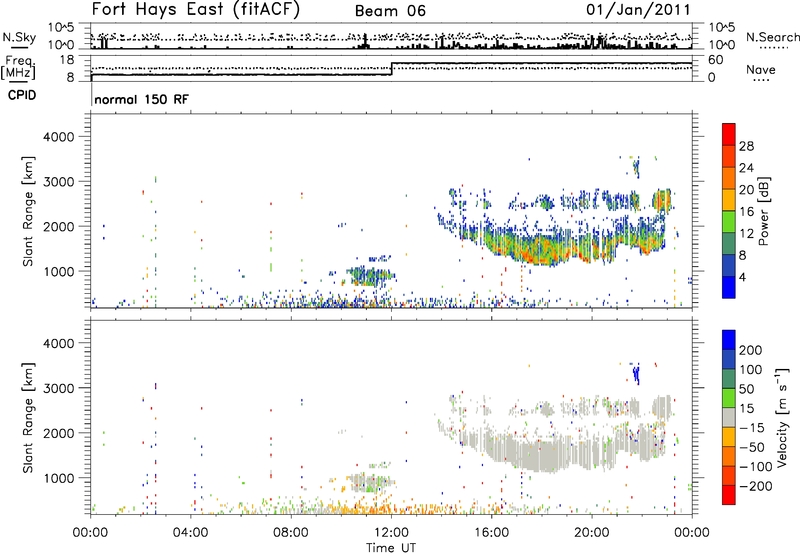Click the '60' Nave axis tick label
The width and height of the screenshot is (800, 554).
pos(715,60)
